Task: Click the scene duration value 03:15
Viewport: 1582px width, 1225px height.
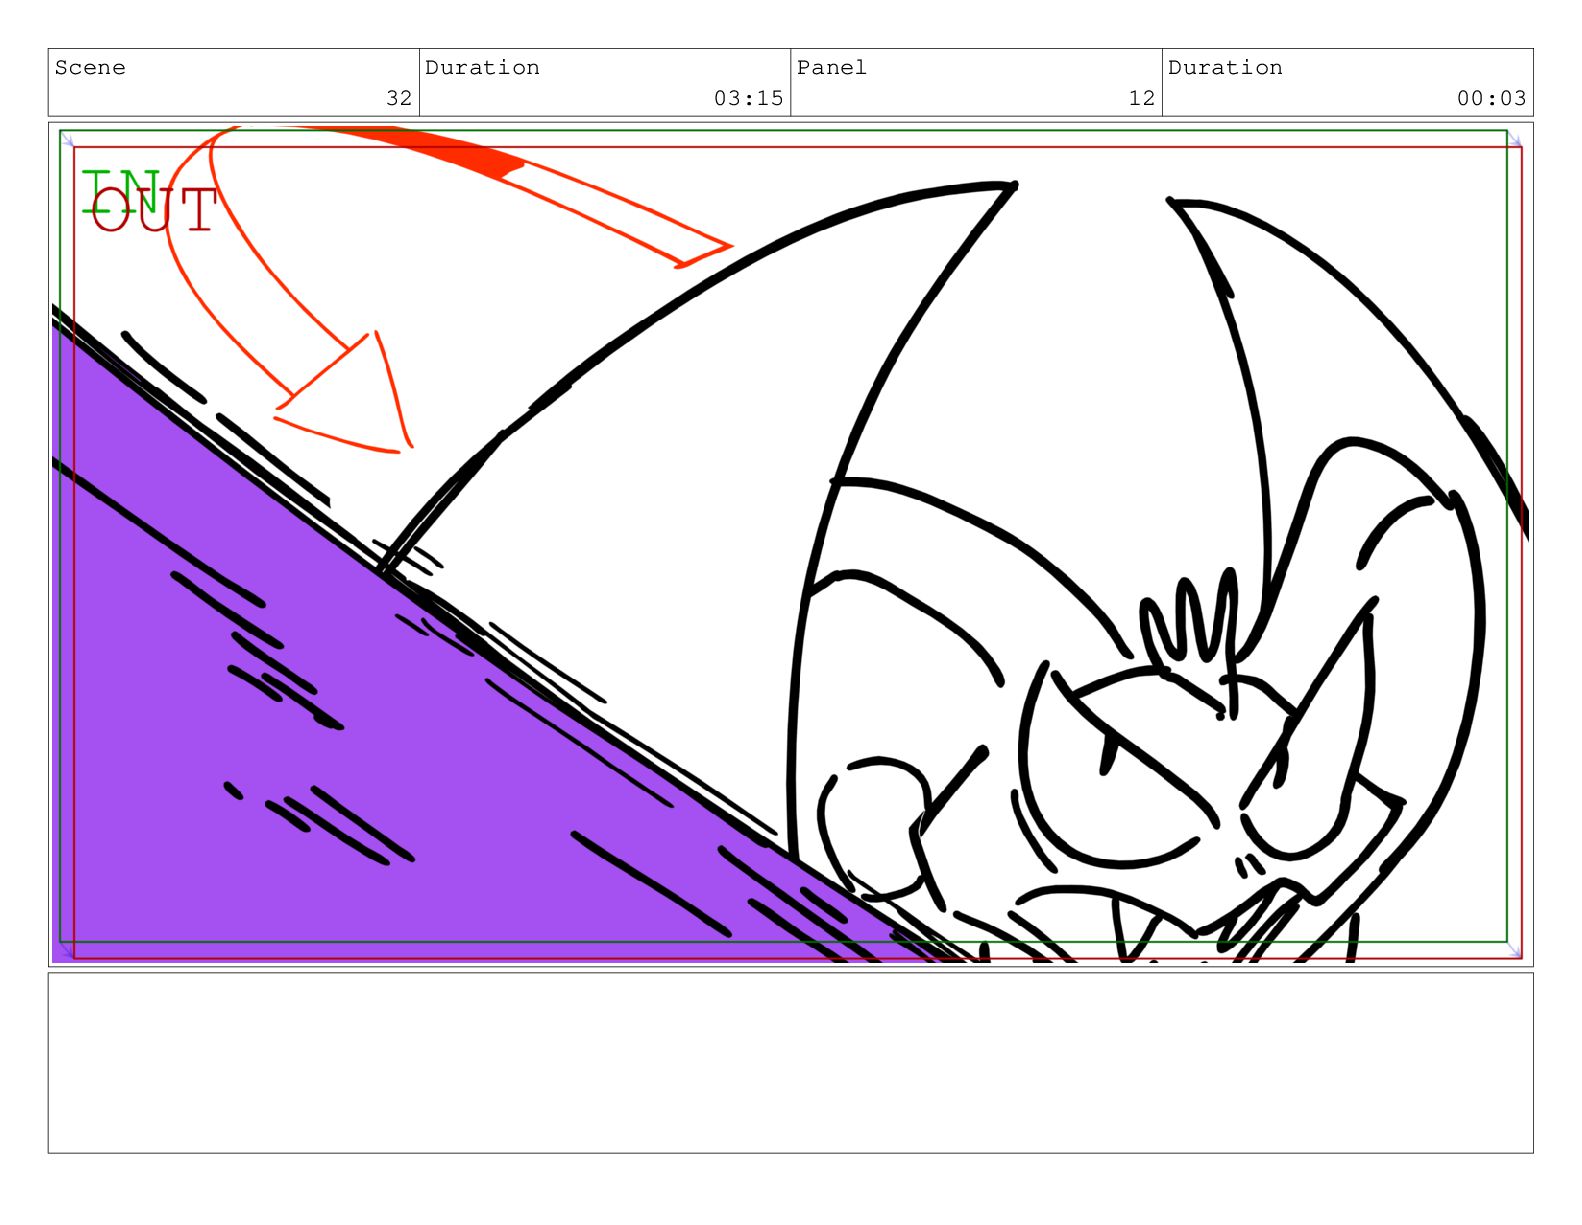Action: tap(748, 98)
